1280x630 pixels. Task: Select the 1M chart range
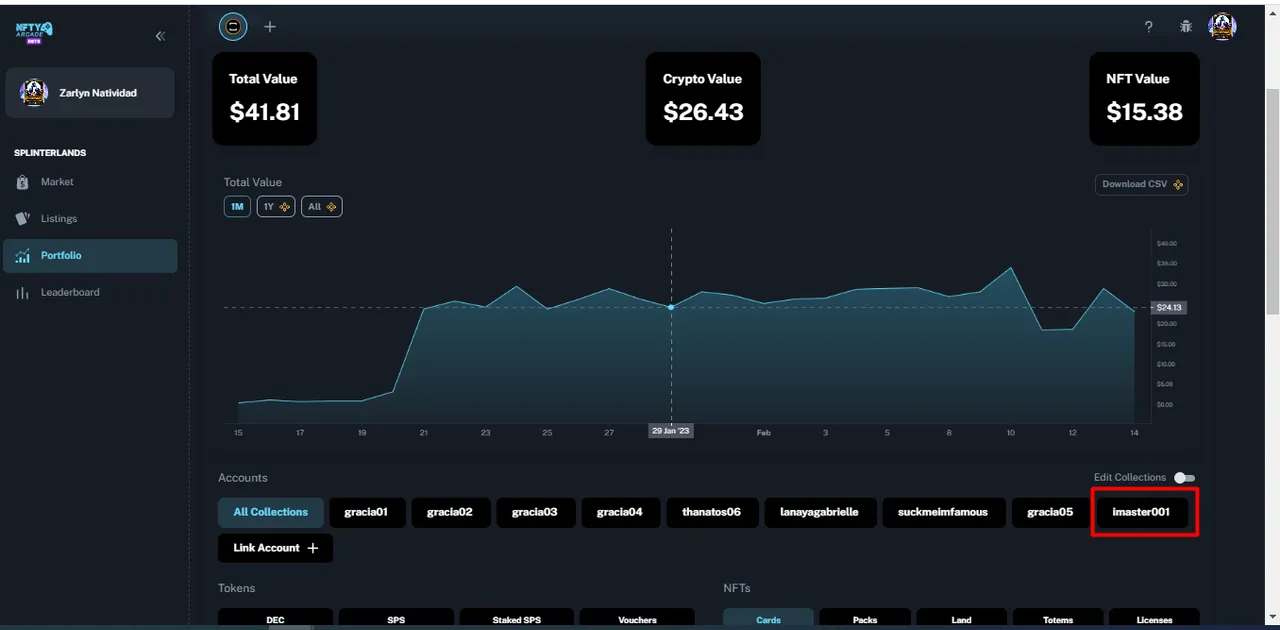(237, 207)
